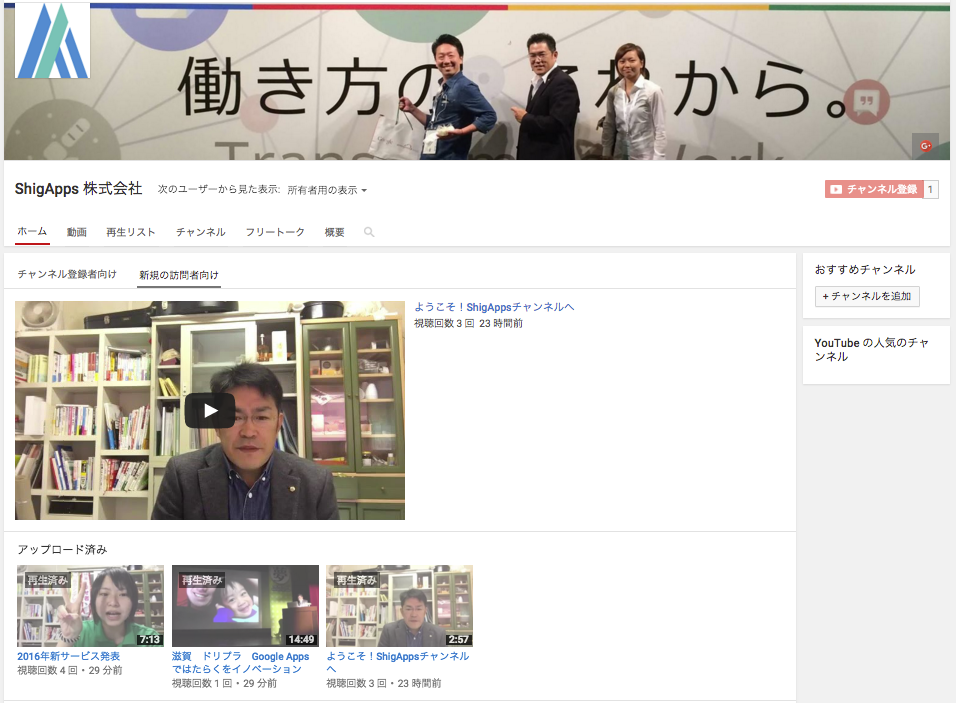This screenshot has width=956, height=703.
Task: Click the 視聴回数 4 回・29 分前 text
Action: click(70, 670)
